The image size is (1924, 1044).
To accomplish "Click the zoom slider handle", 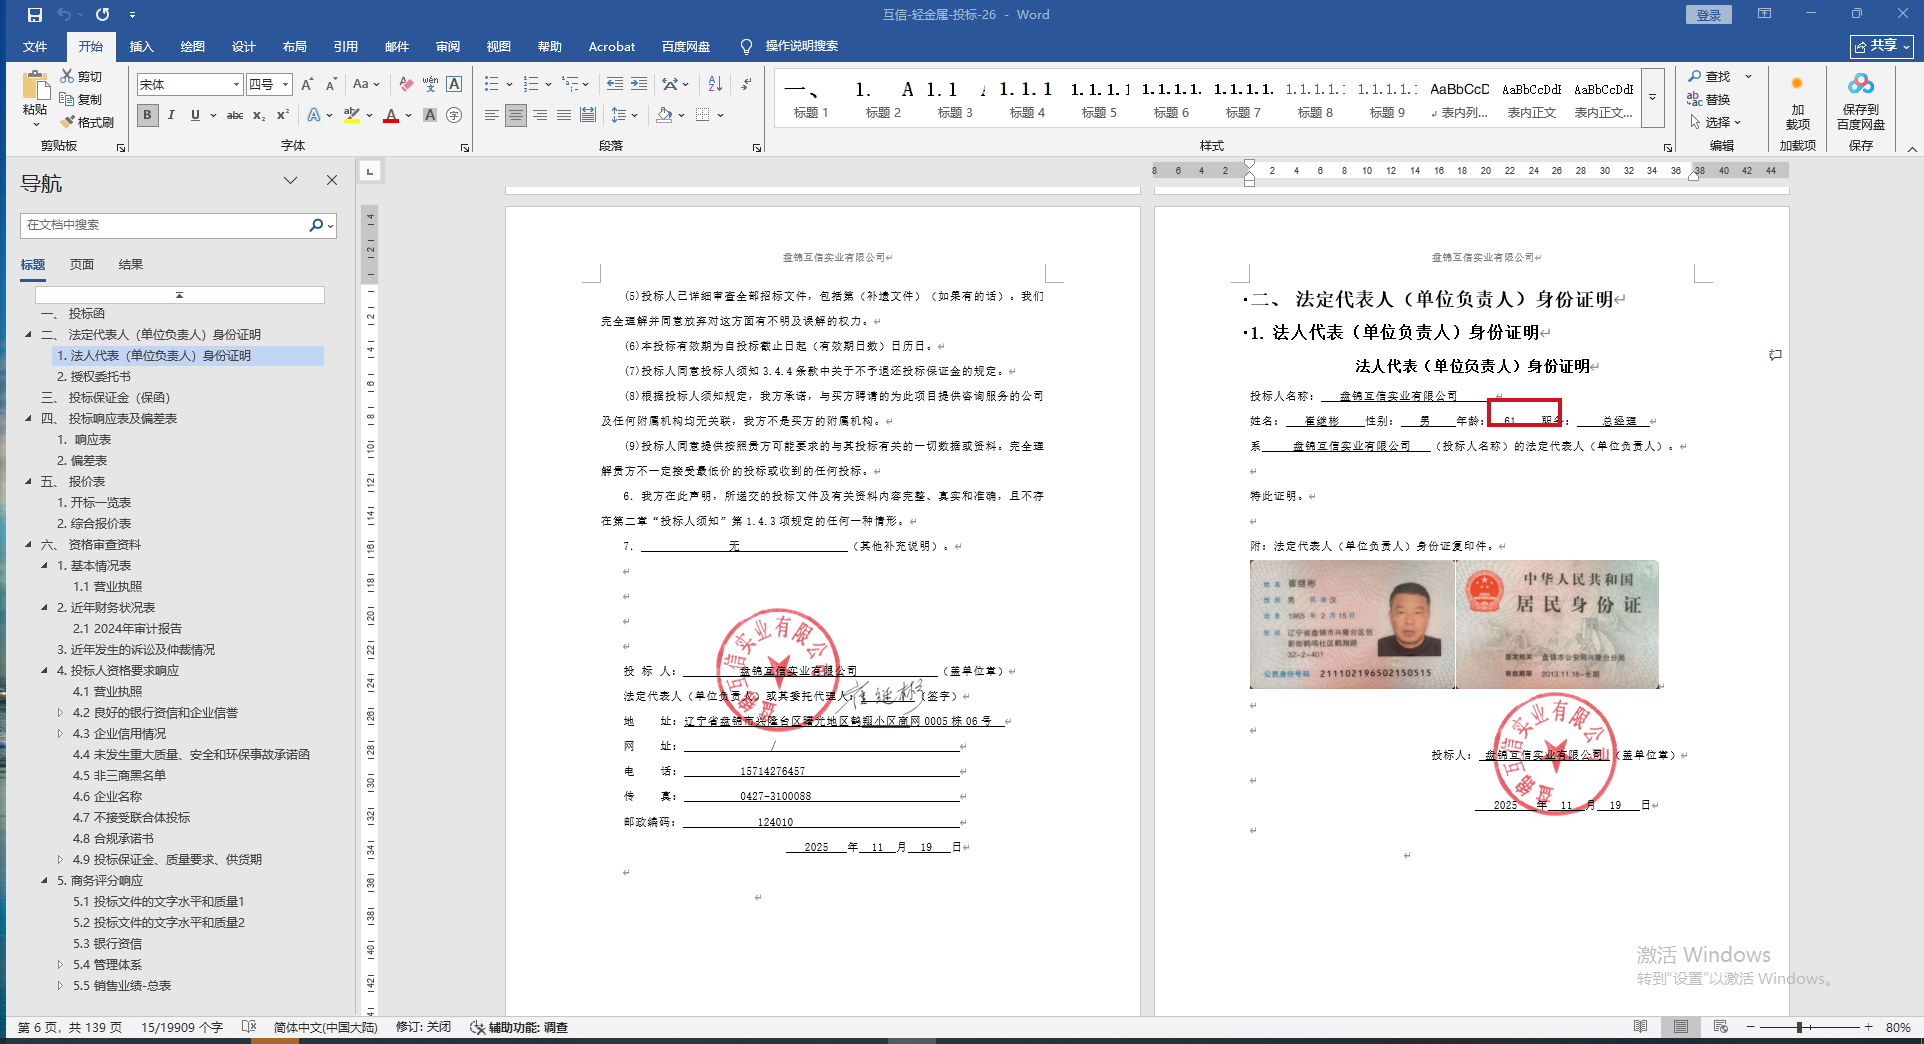I will click(1799, 1028).
